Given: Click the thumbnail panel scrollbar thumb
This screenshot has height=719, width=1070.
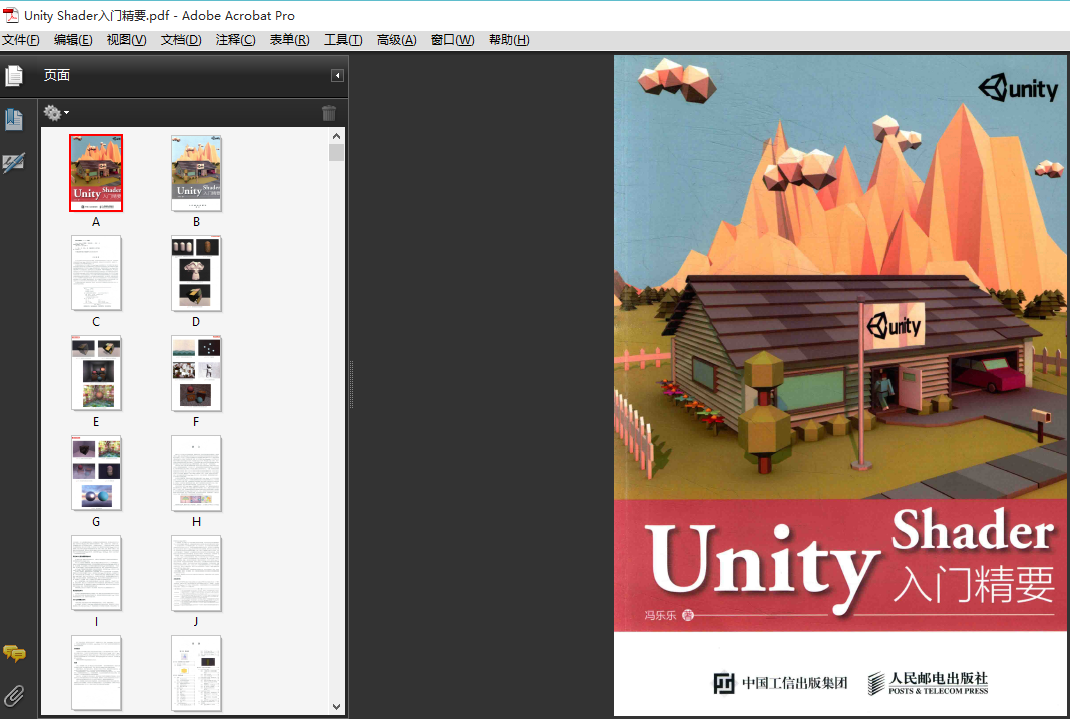Looking at the screenshot, I should [x=336, y=152].
